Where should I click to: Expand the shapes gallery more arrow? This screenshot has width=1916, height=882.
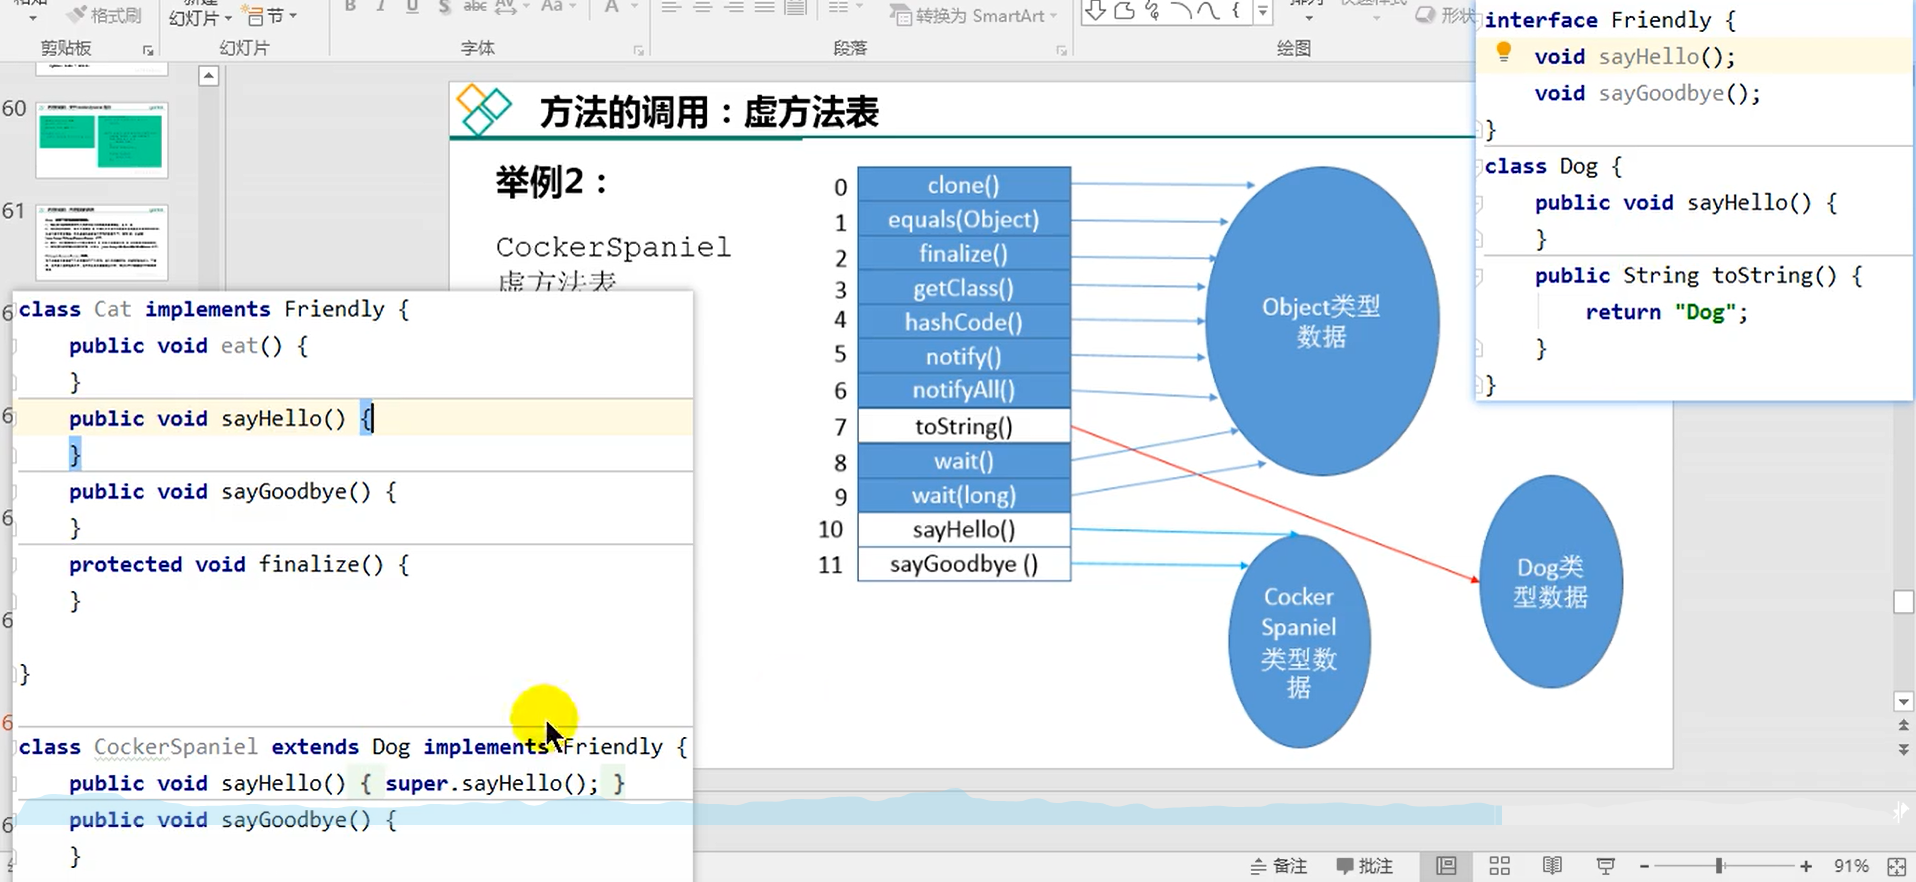click(1263, 12)
